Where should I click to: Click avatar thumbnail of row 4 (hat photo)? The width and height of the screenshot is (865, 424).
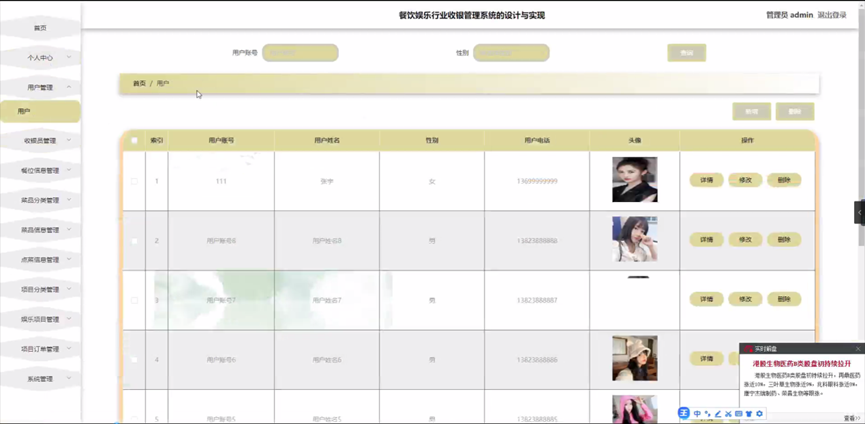pyautogui.click(x=634, y=358)
